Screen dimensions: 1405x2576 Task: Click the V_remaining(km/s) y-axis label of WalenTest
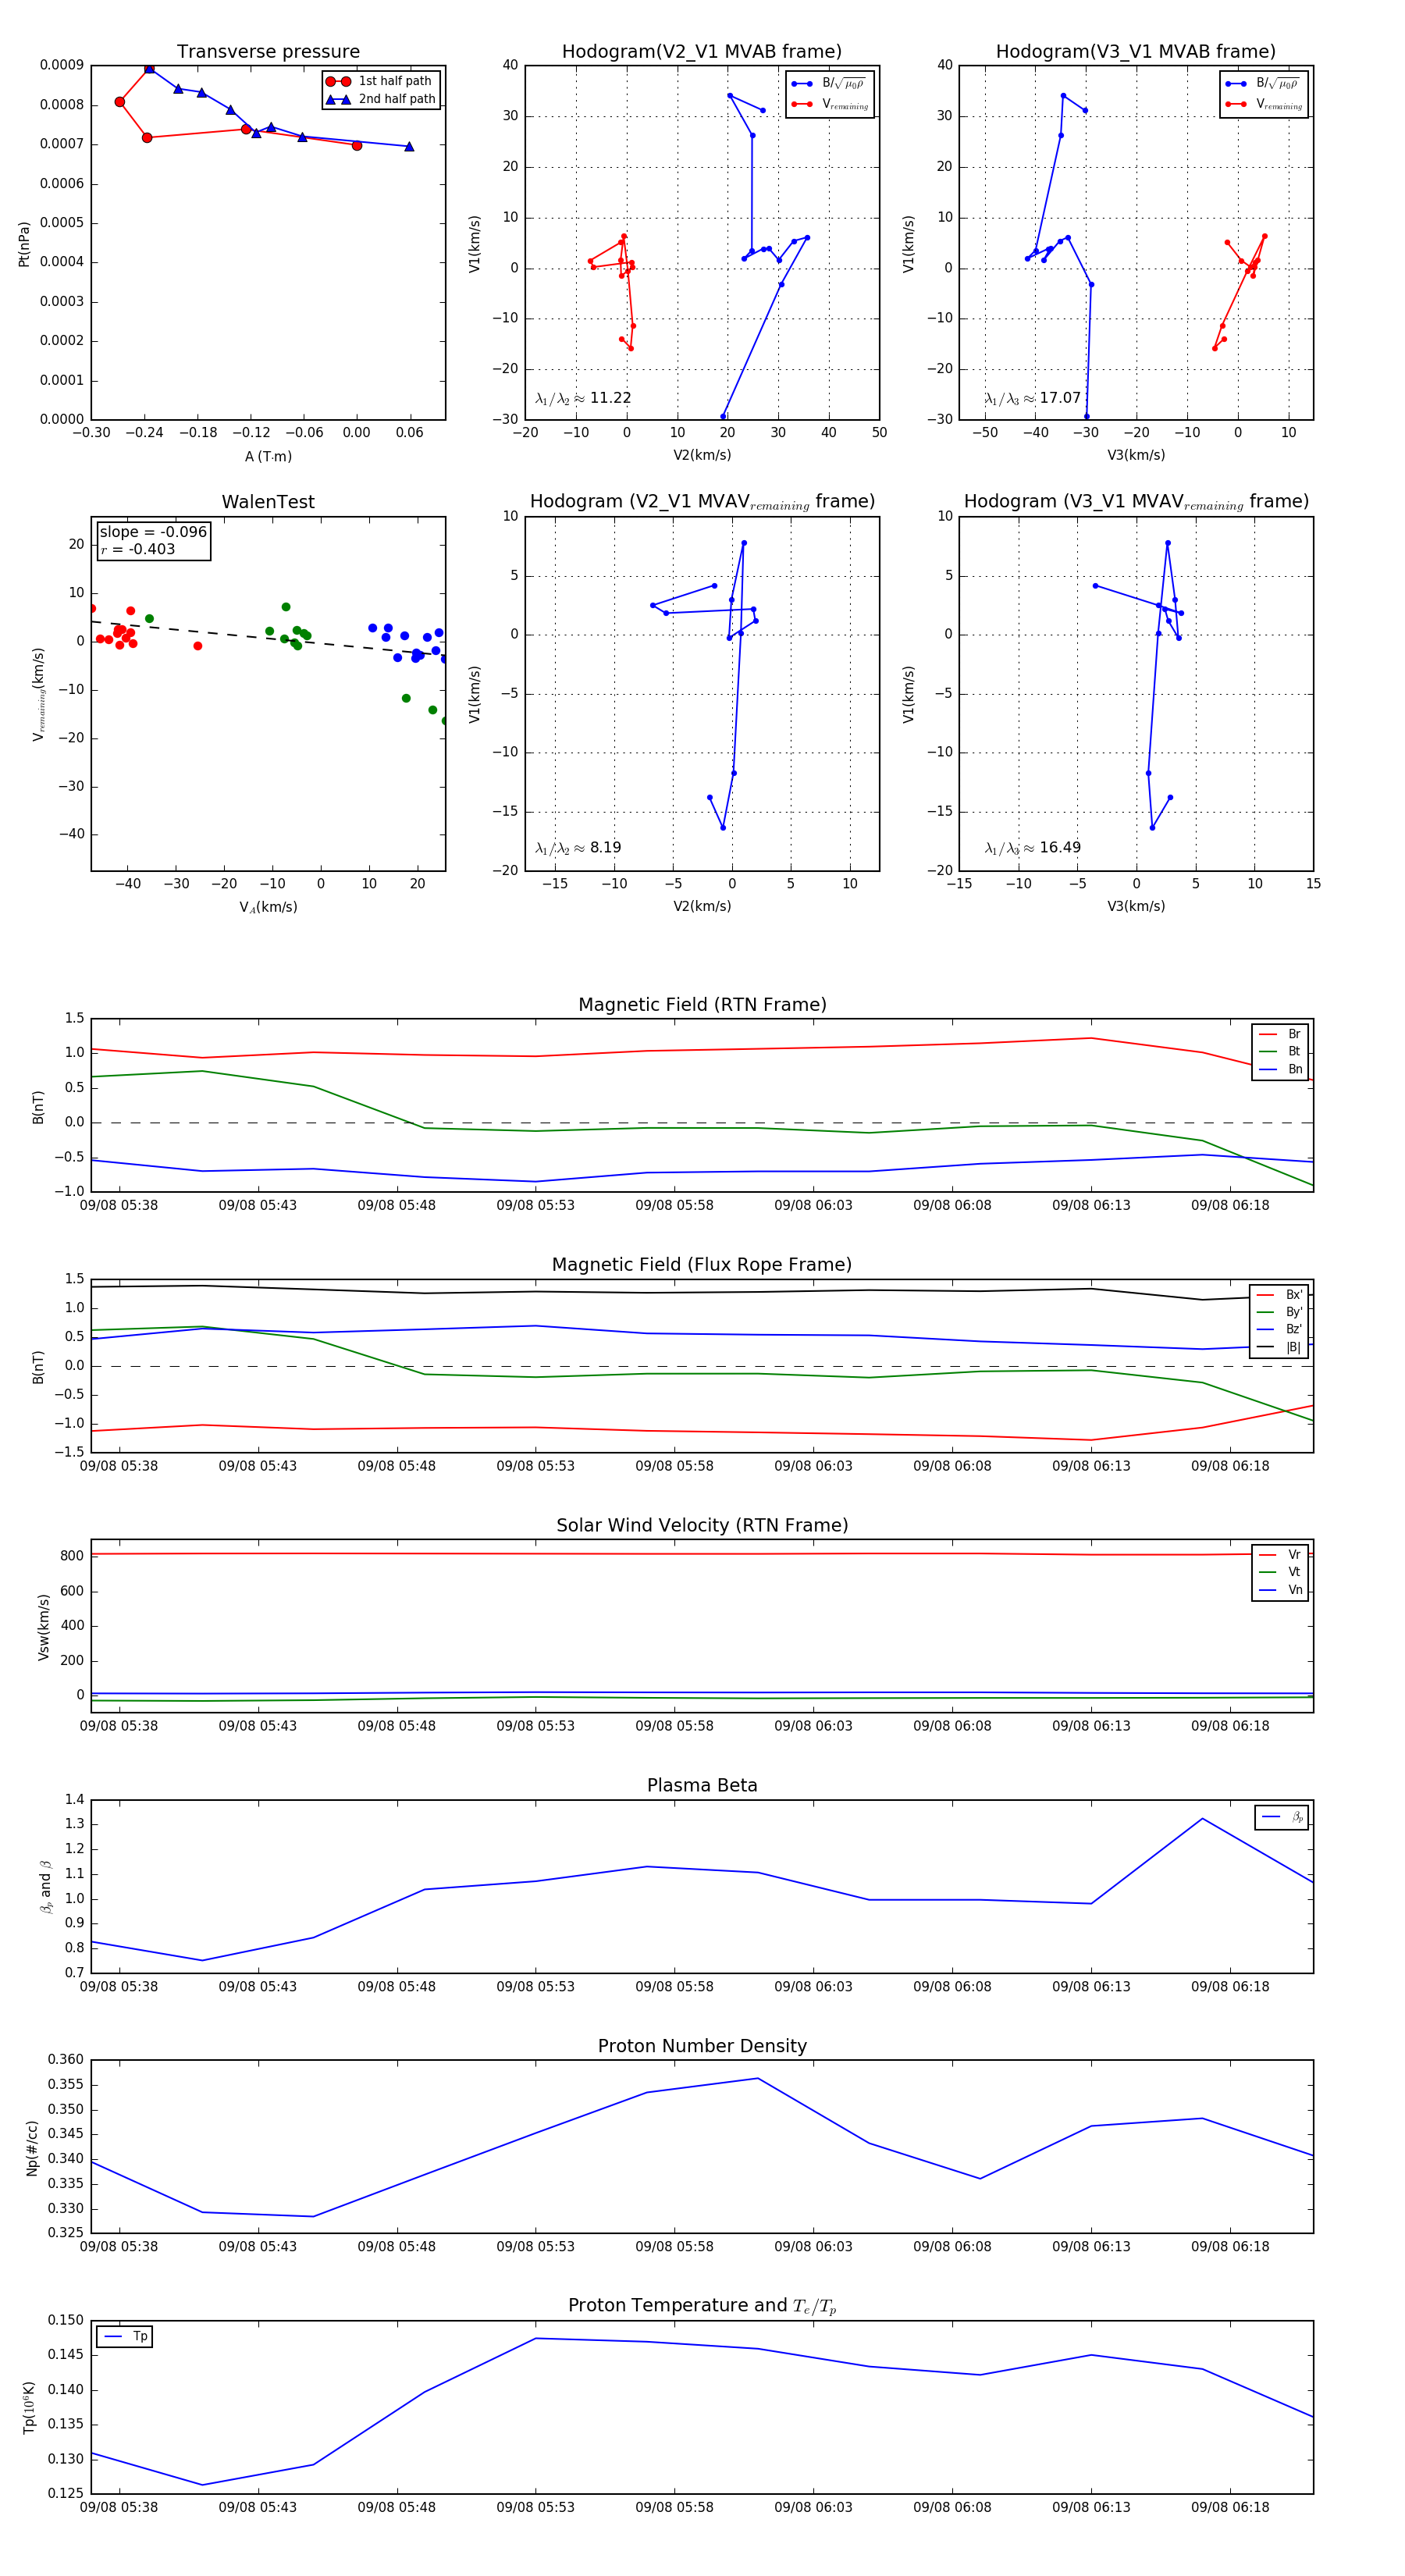tap(38, 694)
